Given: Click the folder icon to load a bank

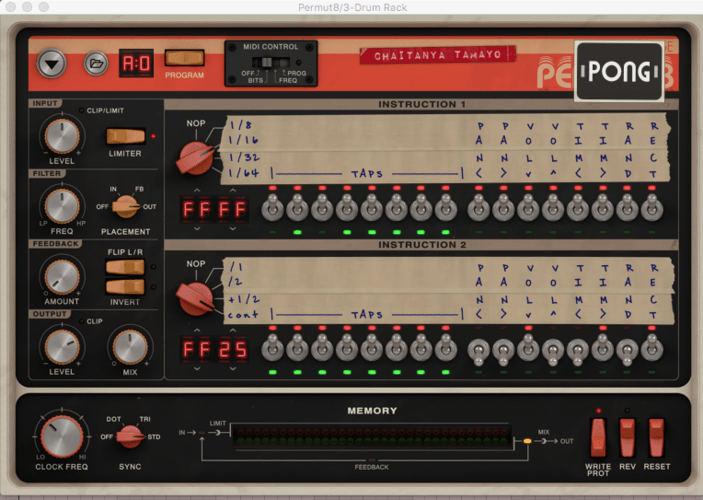Looking at the screenshot, I should point(96,64).
